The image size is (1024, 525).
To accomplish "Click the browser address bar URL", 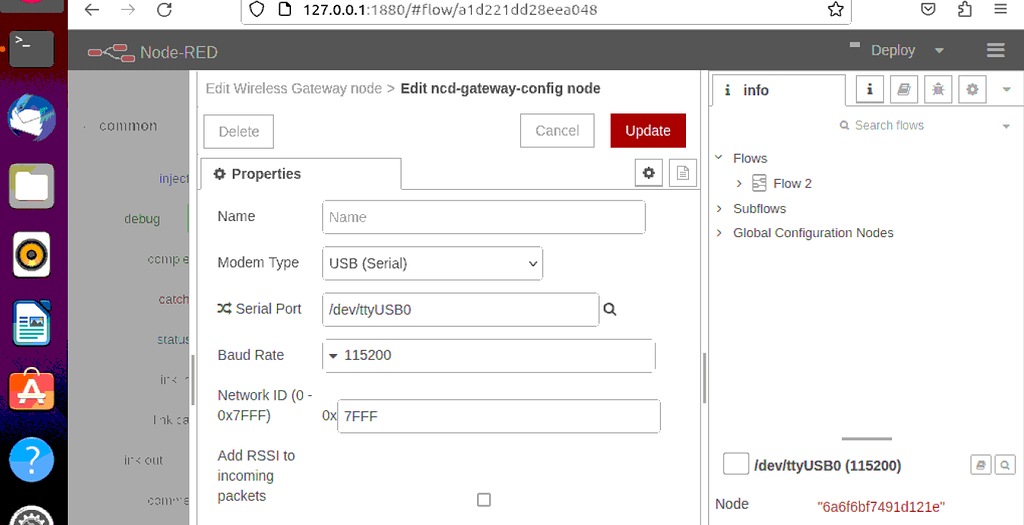I will (x=448, y=10).
